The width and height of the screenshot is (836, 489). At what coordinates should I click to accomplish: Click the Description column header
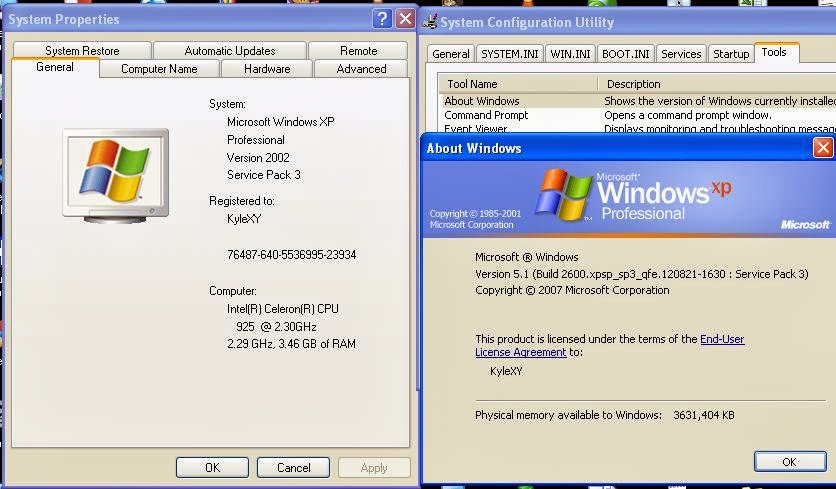tap(717, 84)
